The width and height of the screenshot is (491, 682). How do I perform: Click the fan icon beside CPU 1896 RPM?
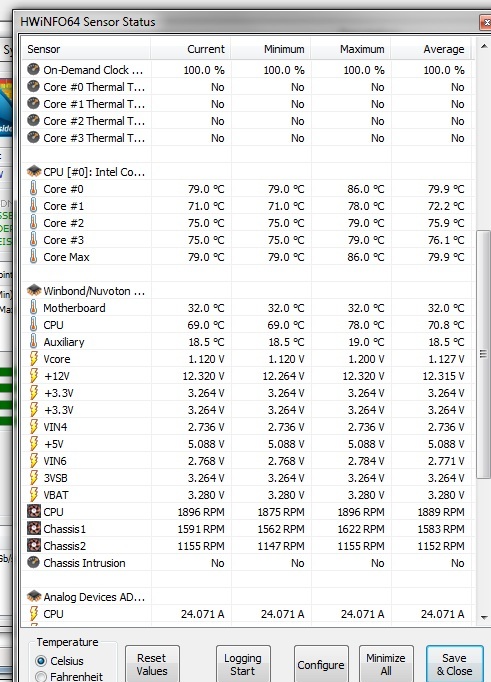click(33, 512)
